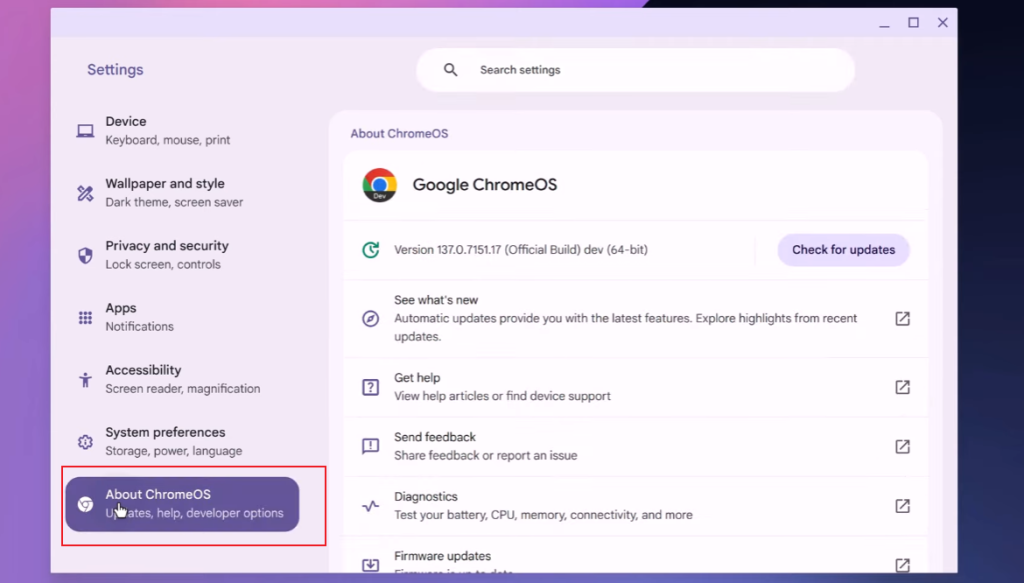Close the Settings window
This screenshot has width=1024, height=583.
click(942, 23)
